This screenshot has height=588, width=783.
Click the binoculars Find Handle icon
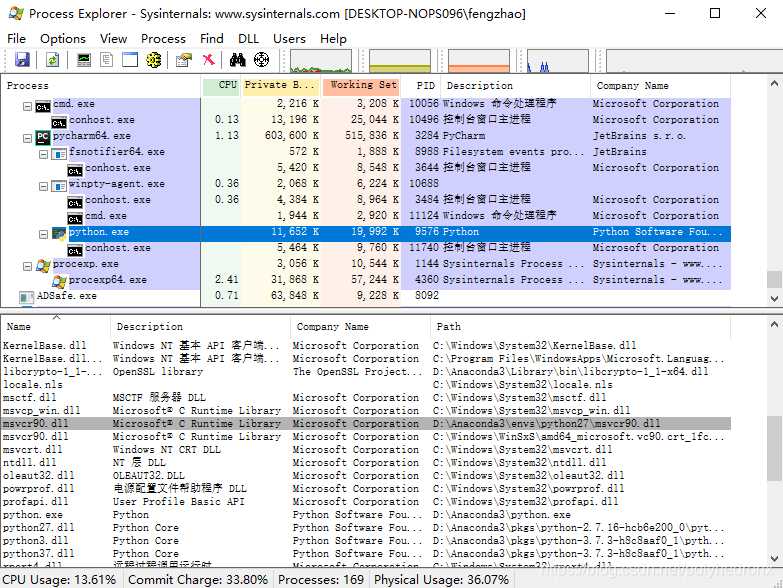point(238,60)
